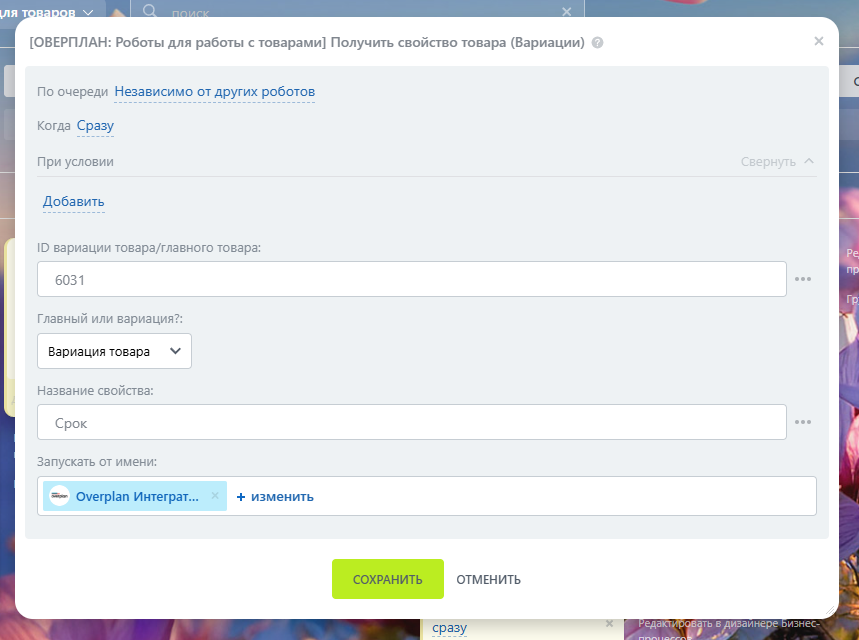This screenshot has height=640, width=859.
Task: Open the 'Независимо от других роботов' queue option
Action: click(x=214, y=92)
